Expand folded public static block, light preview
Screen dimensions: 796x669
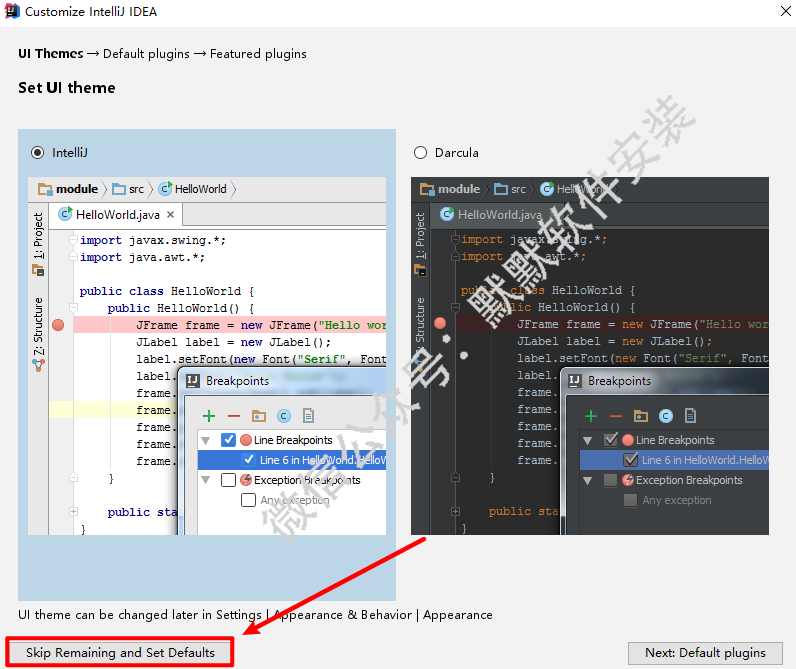pos(73,511)
